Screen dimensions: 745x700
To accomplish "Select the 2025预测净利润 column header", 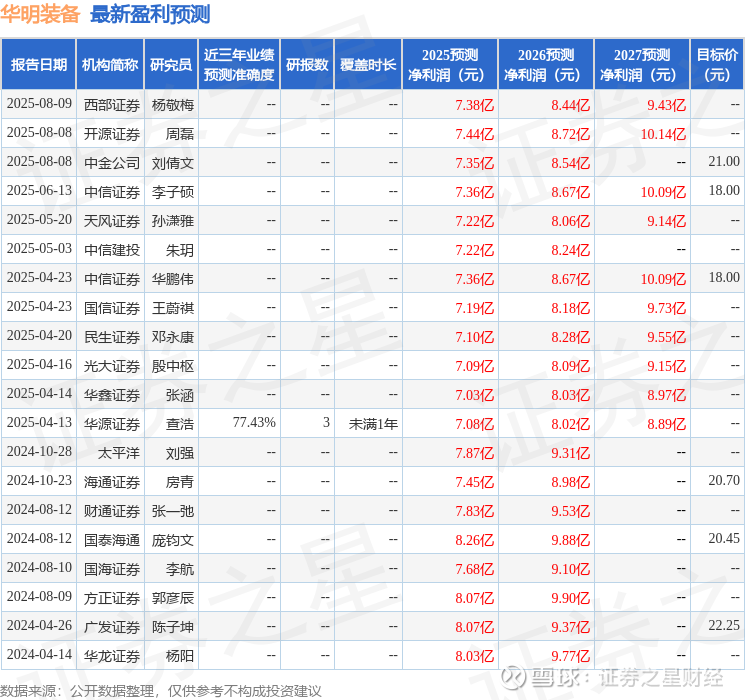I will 450,65.
